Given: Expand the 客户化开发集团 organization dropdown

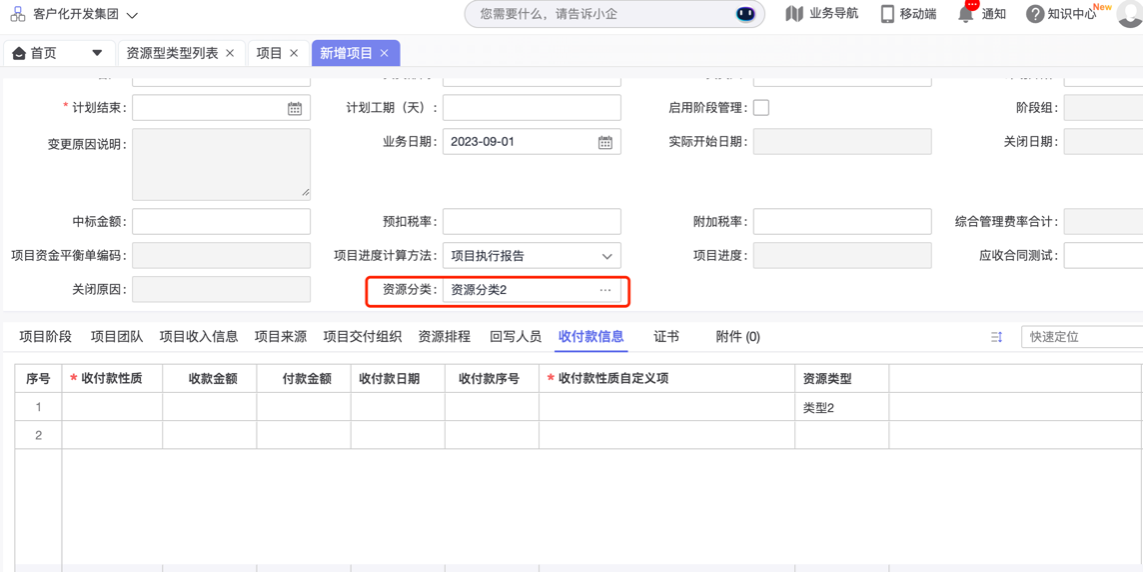Looking at the screenshot, I should tap(132, 15).
